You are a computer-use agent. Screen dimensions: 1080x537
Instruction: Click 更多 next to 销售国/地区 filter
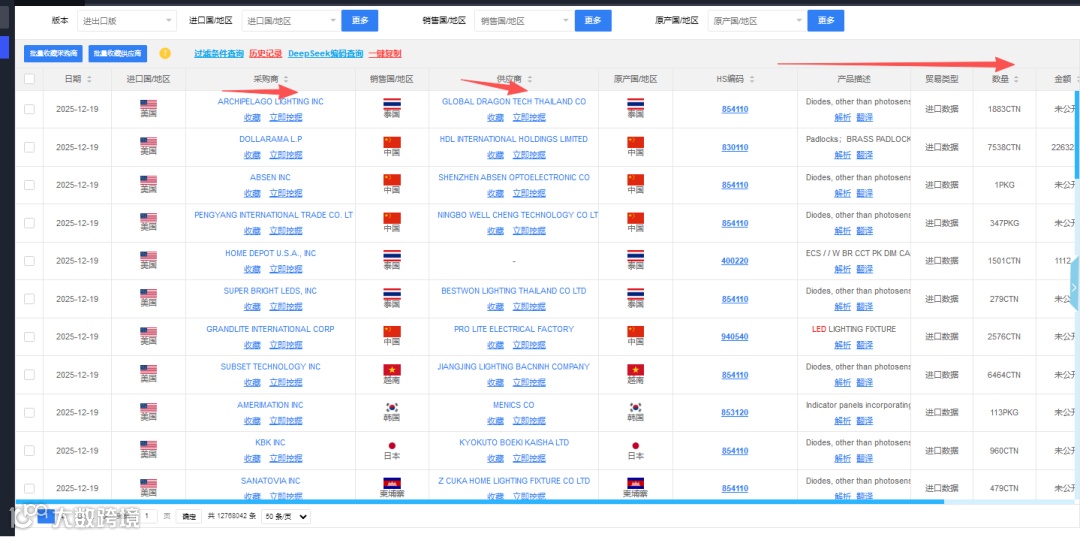coord(593,21)
